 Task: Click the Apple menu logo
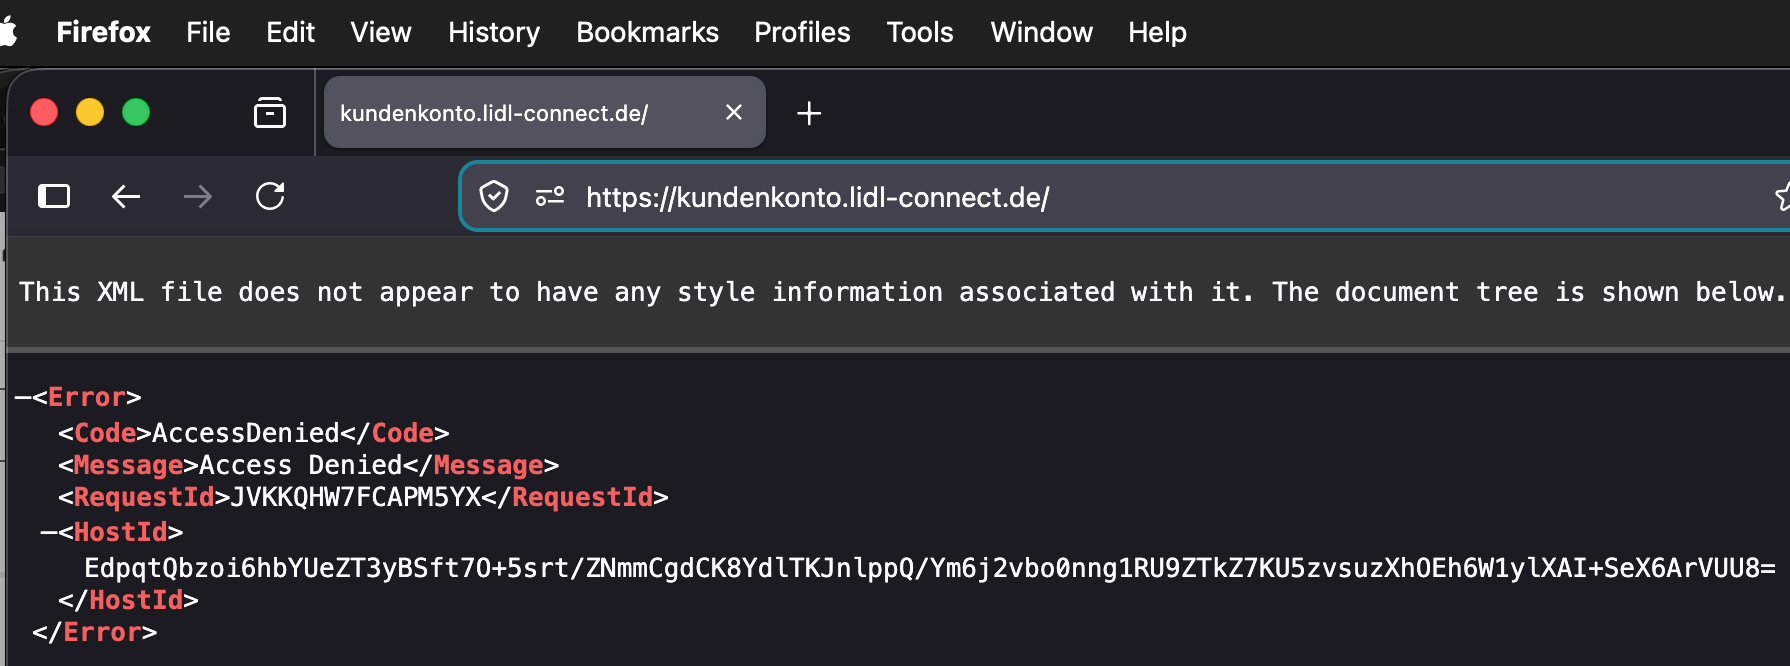[x=8, y=32]
